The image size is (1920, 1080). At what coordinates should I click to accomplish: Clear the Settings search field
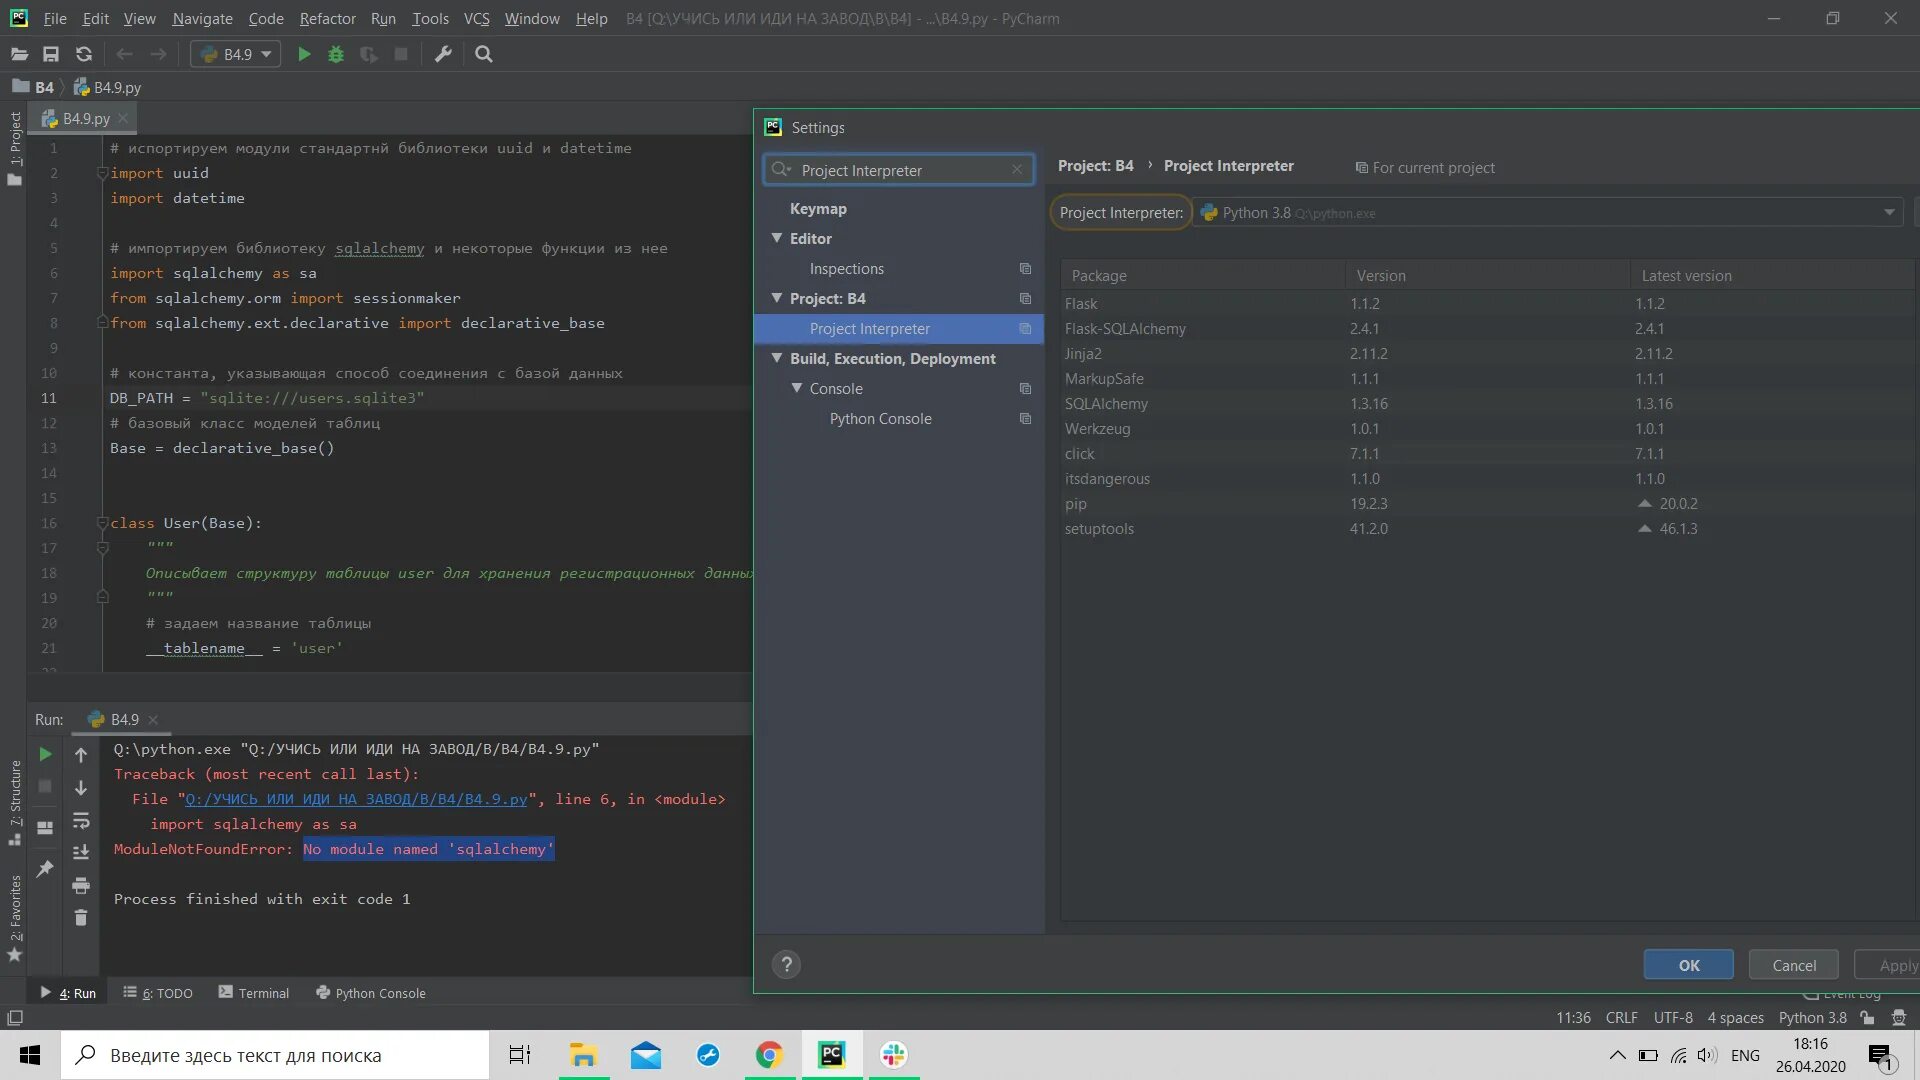pos(1016,170)
